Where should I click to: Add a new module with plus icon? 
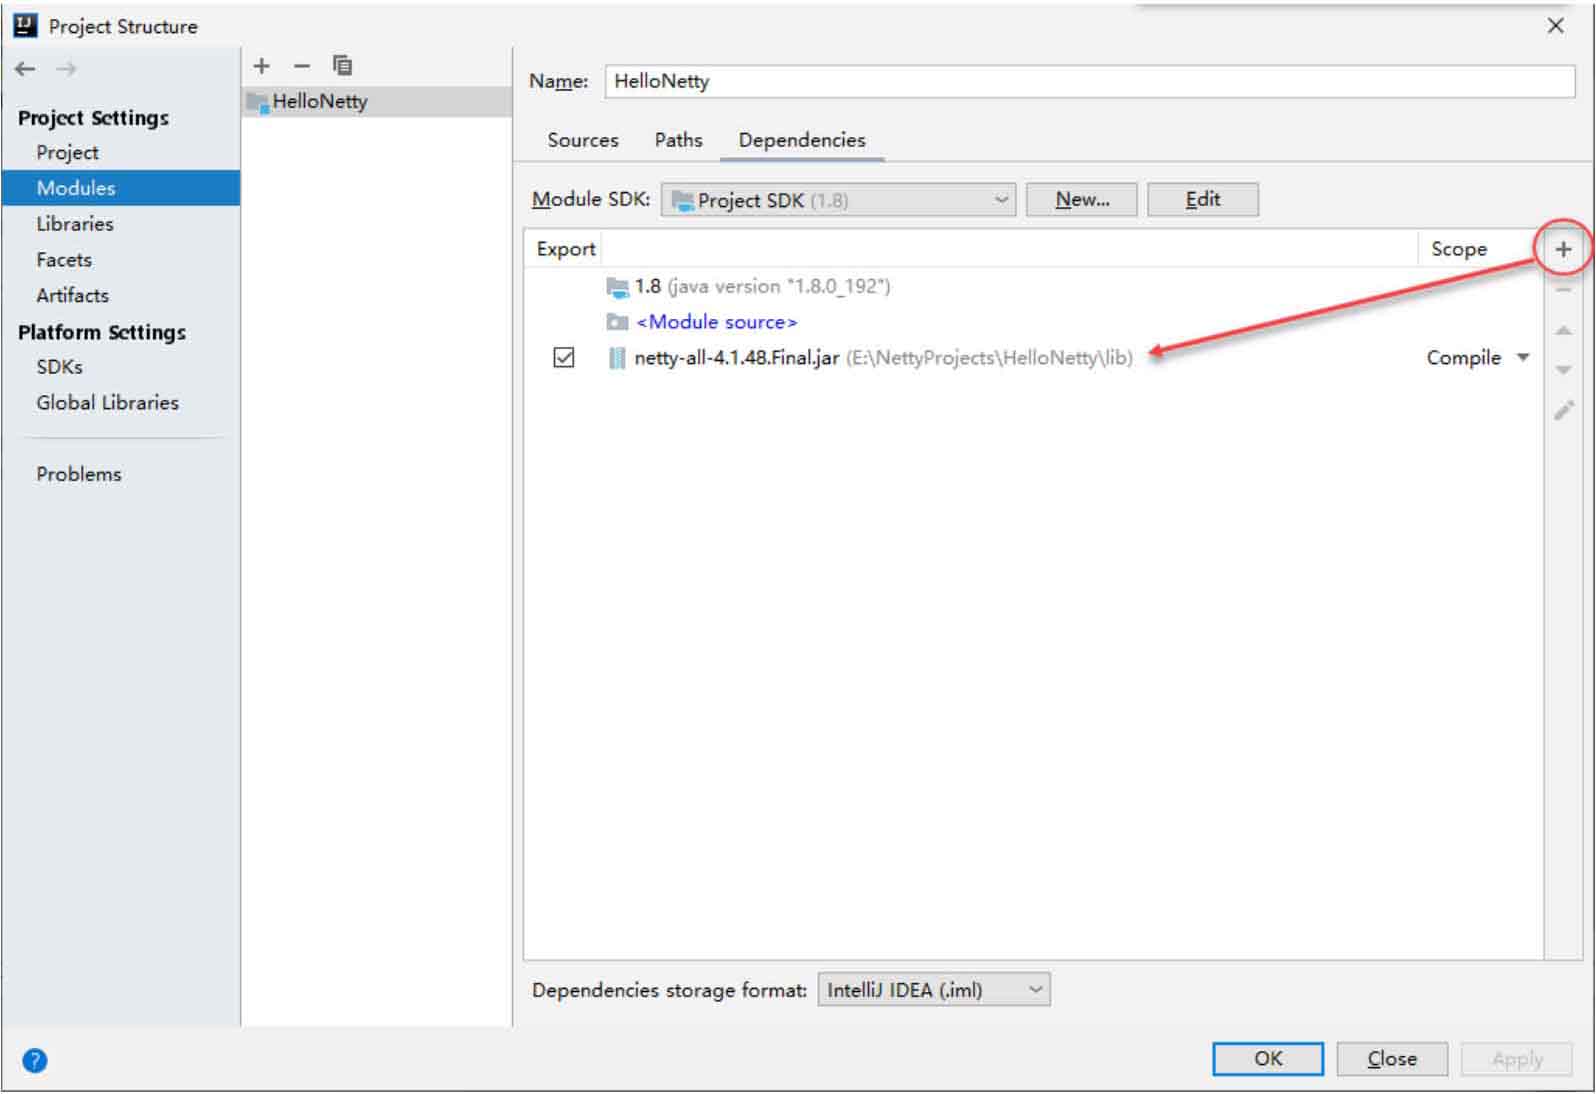point(262,66)
